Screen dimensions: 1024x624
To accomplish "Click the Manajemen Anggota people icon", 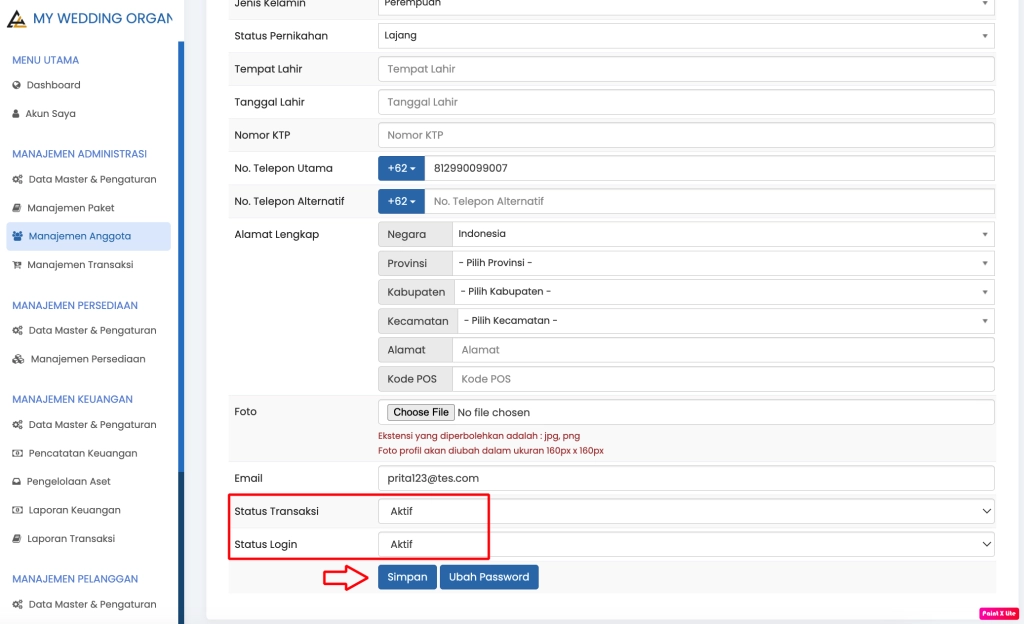I will coord(18,237).
